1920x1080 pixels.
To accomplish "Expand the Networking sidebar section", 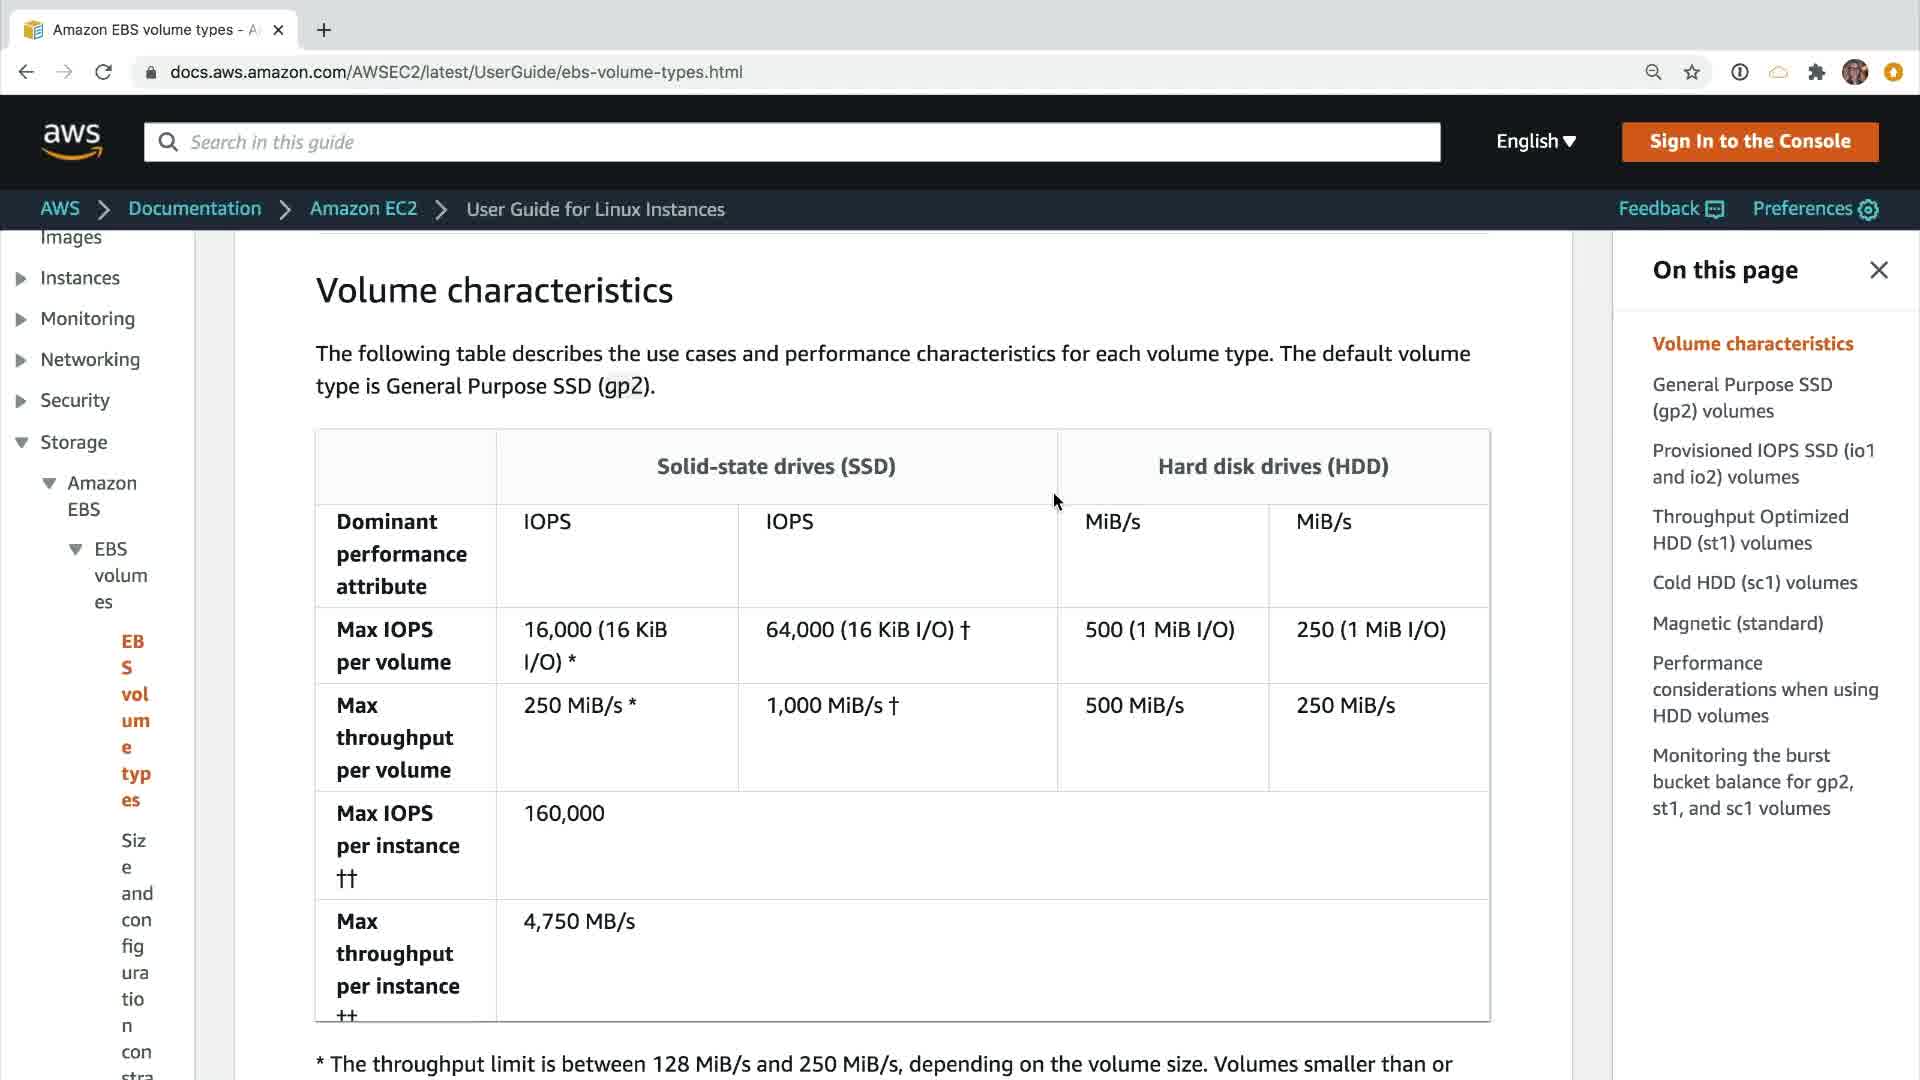I will click(21, 360).
